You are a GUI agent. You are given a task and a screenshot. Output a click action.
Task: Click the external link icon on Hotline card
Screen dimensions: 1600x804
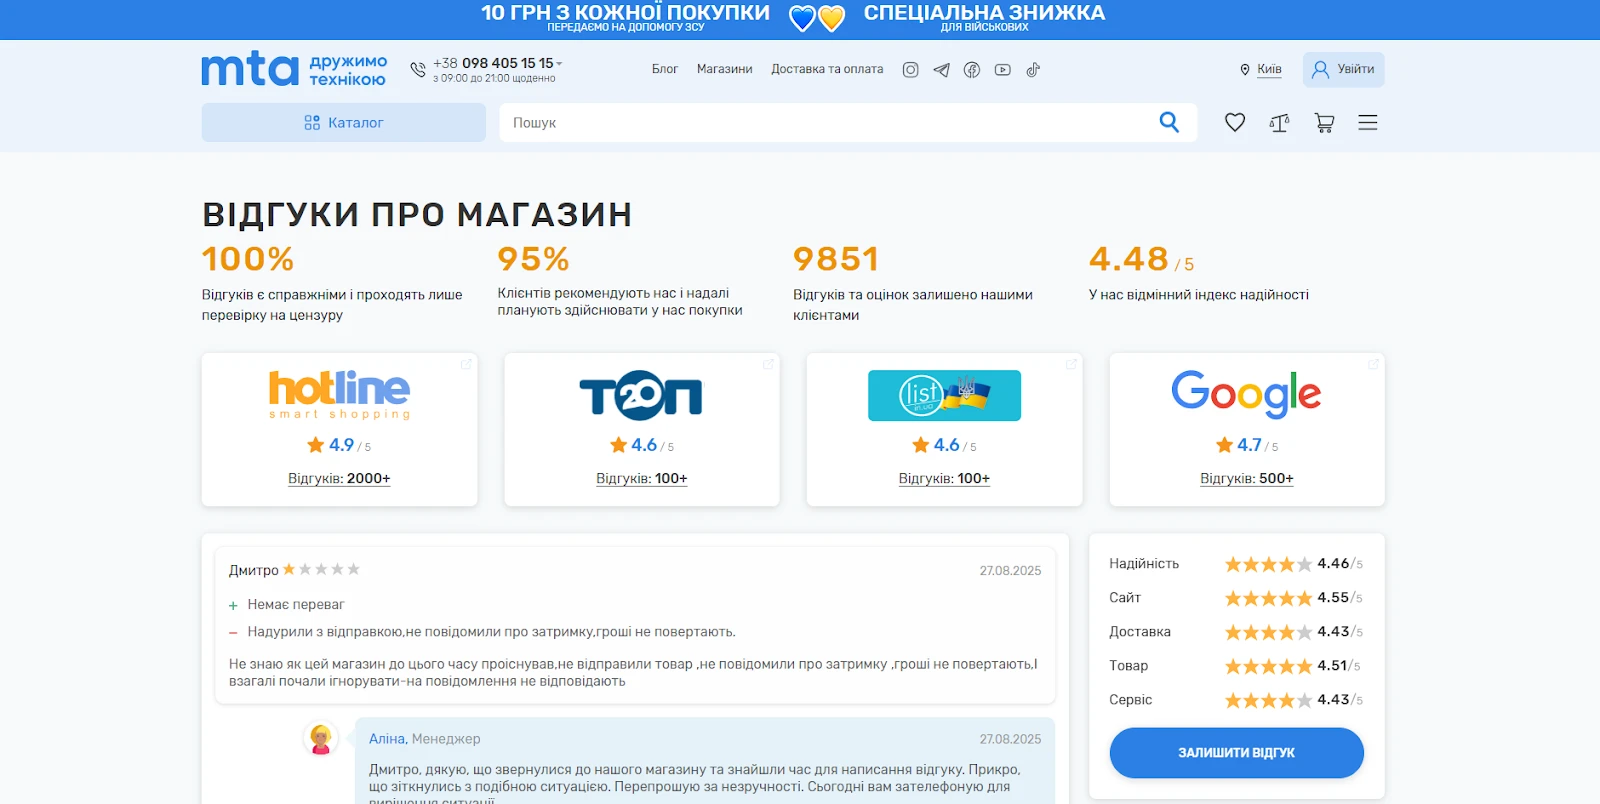(x=466, y=364)
